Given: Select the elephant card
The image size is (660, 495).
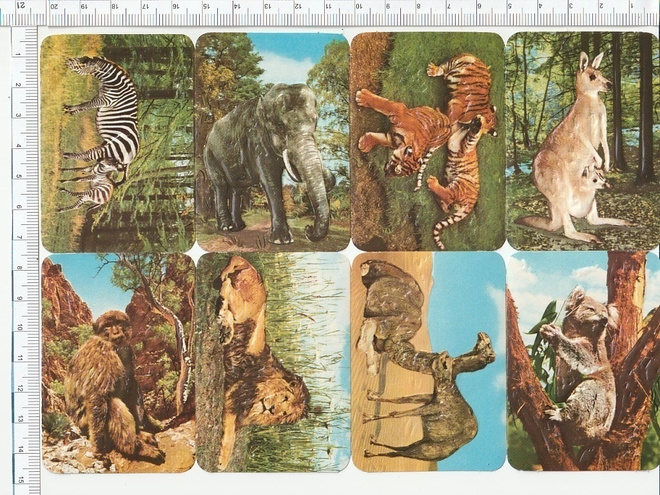Looking at the screenshot, I should click(272, 142).
